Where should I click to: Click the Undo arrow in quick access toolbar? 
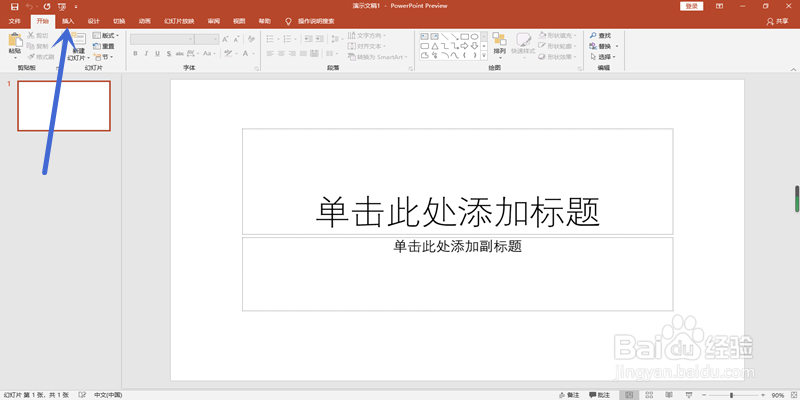coord(29,6)
